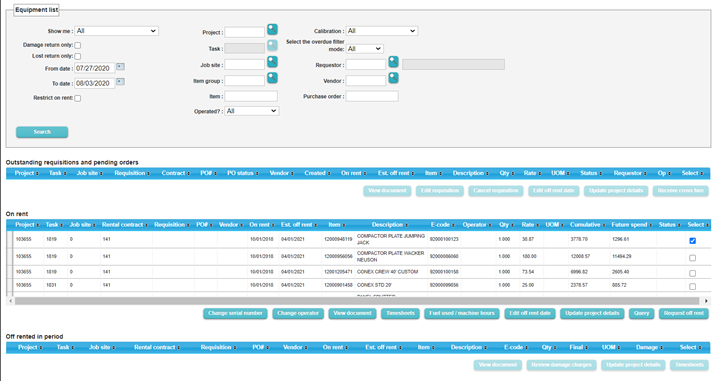
Task: Click the On rent Edit off rent date button
Action: pos(530,314)
